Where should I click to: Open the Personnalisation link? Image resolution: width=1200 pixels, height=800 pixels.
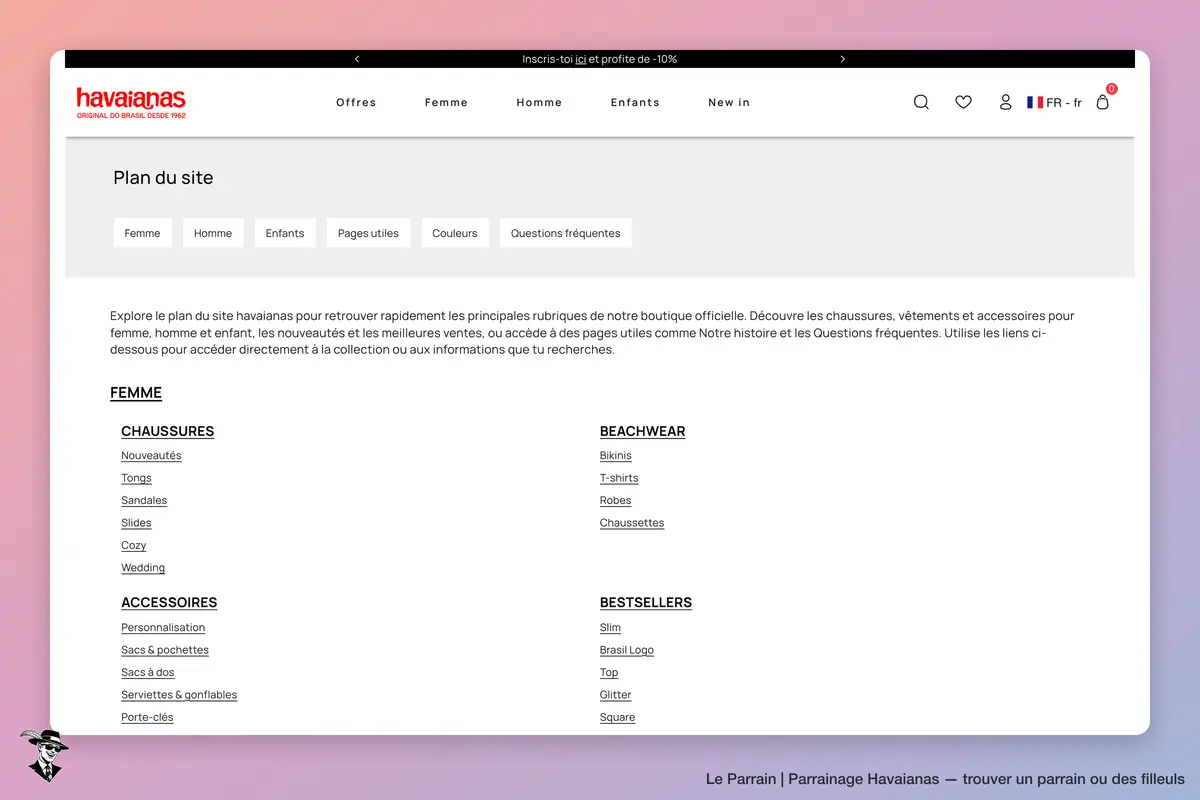[163, 628]
